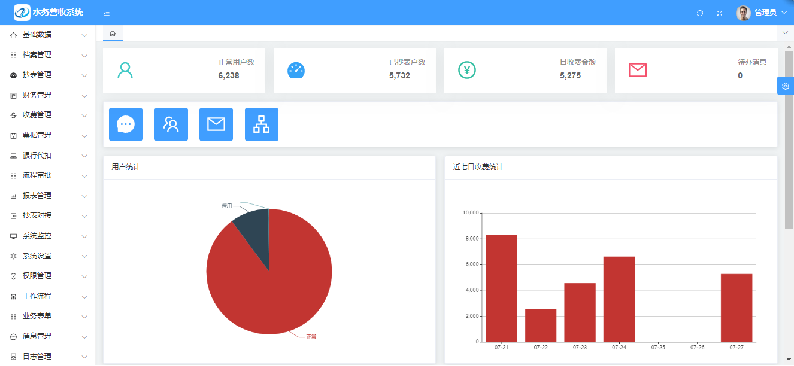Open the administrator avatar picture
Image resolution: width=794 pixels, height=366 pixels.
coord(743,13)
